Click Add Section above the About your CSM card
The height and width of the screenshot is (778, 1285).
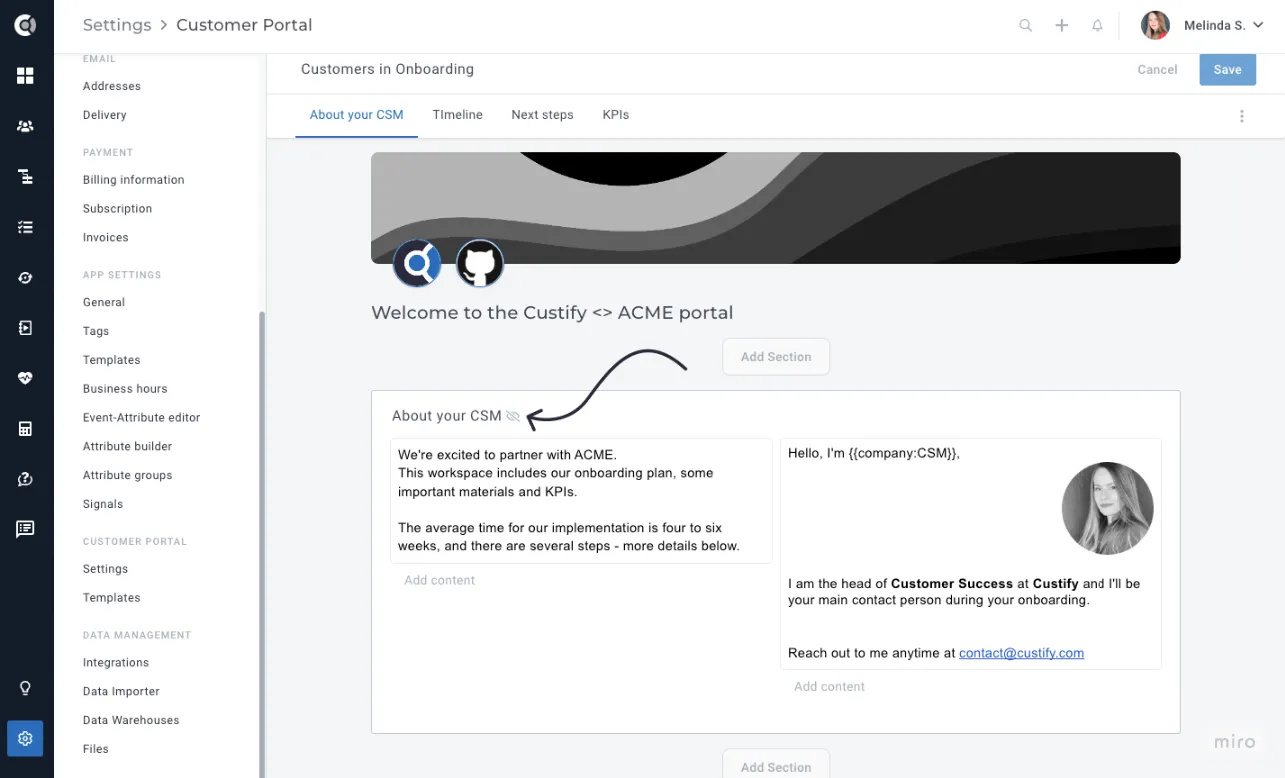[x=776, y=357]
